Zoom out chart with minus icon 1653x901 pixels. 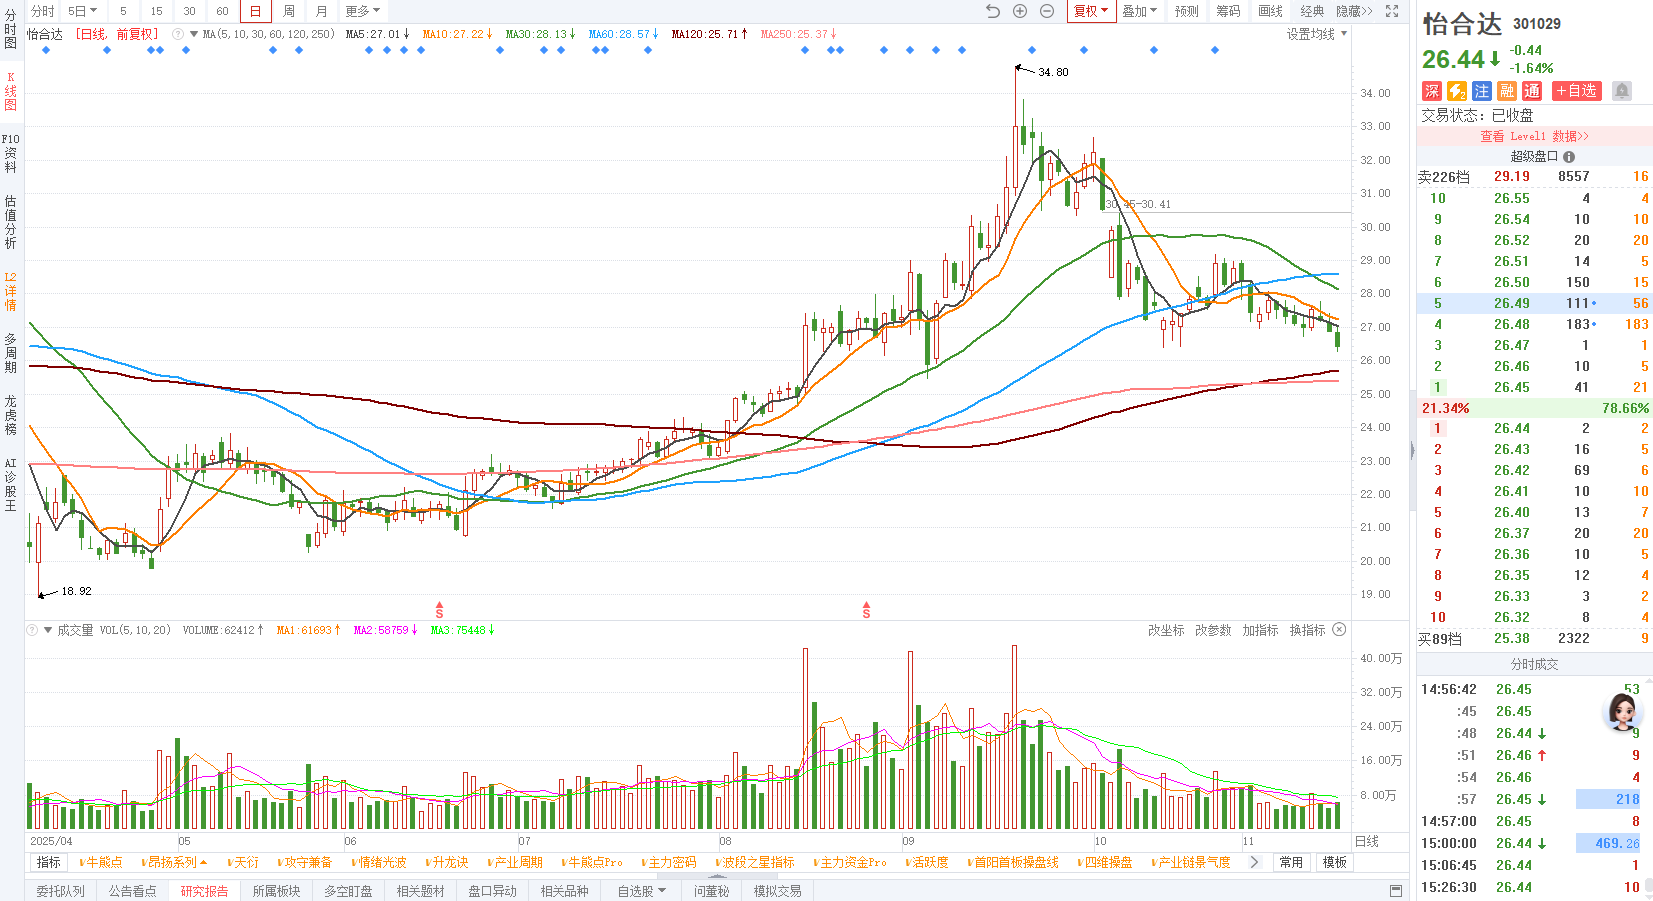coord(1047,11)
